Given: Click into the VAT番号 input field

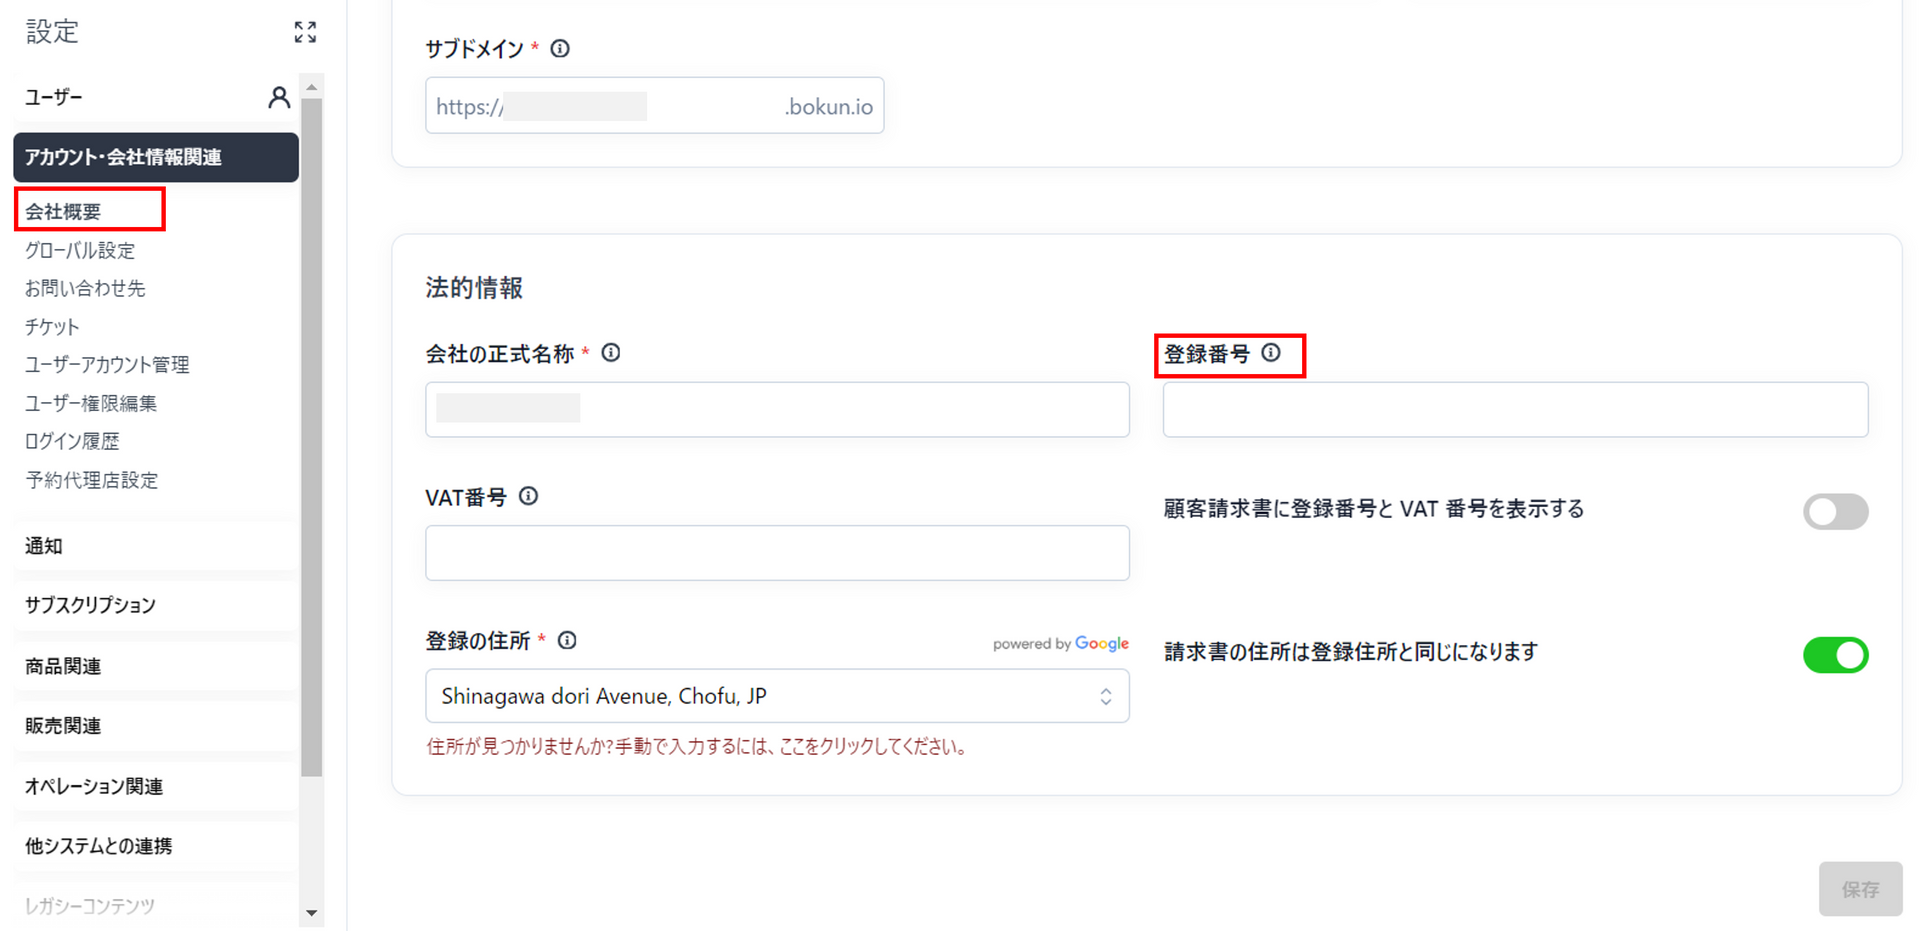Looking at the screenshot, I should [777, 553].
